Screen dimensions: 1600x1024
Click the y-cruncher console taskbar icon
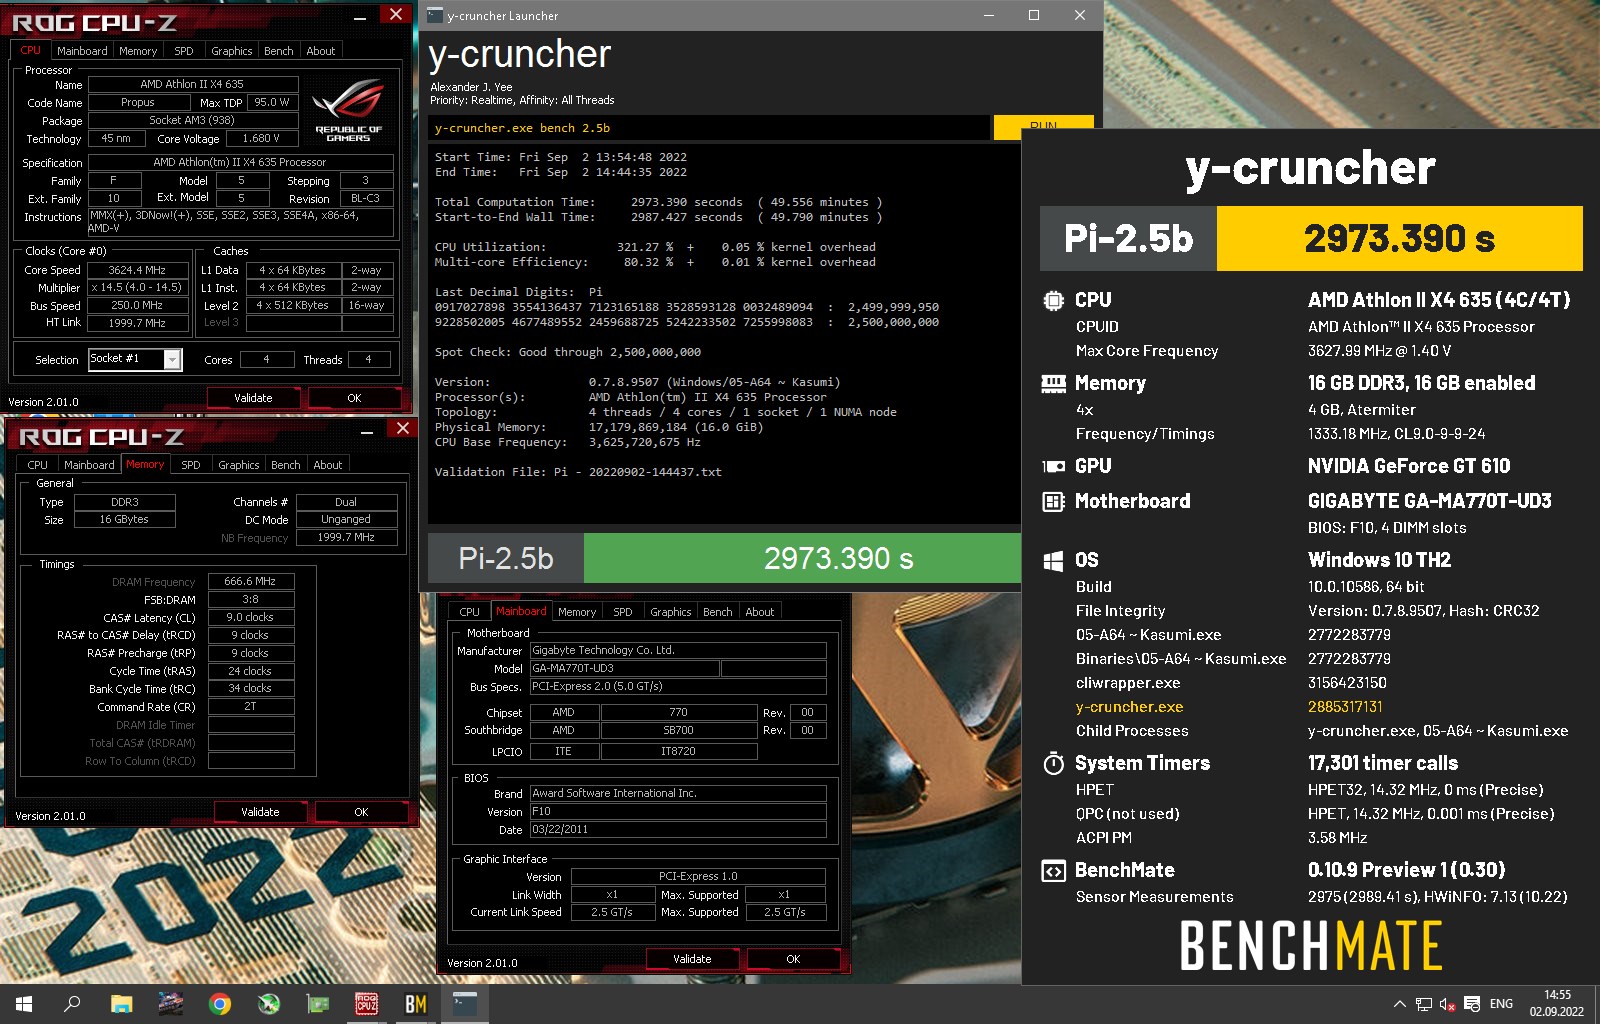pos(465,1004)
